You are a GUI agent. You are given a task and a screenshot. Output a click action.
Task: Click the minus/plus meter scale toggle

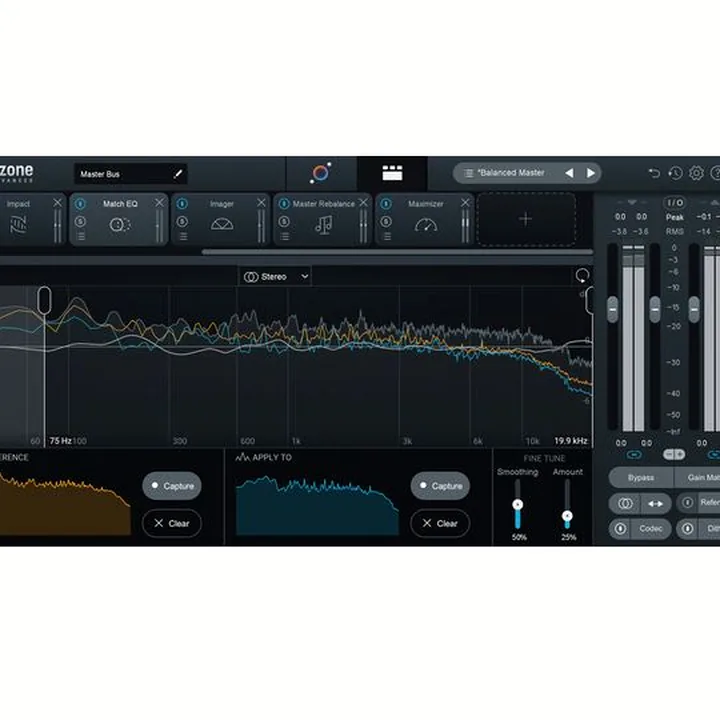pos(674,455)
